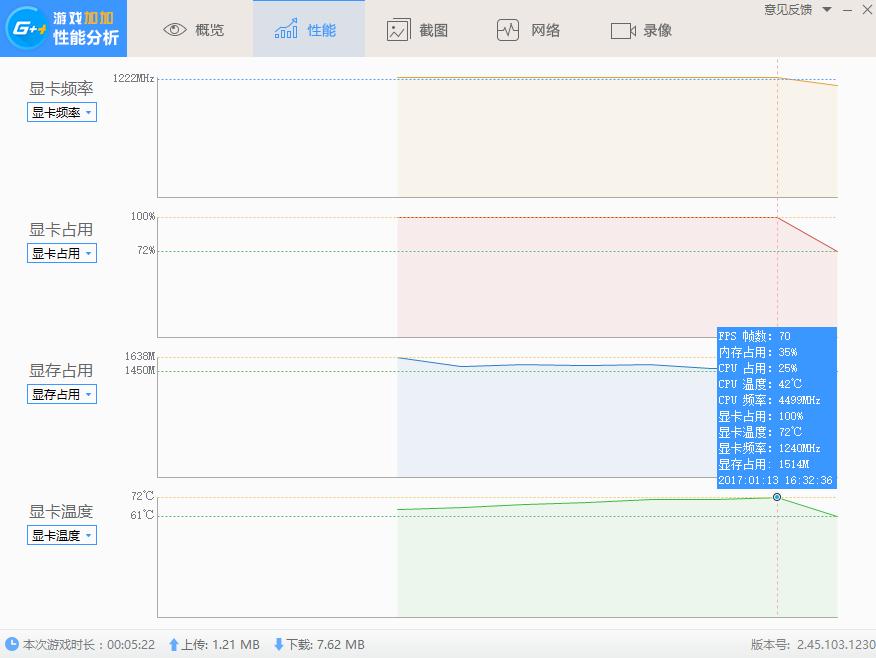Click the 意见反馈 feedback link
This screenshot has height=658, width=876.
point(786,10)
